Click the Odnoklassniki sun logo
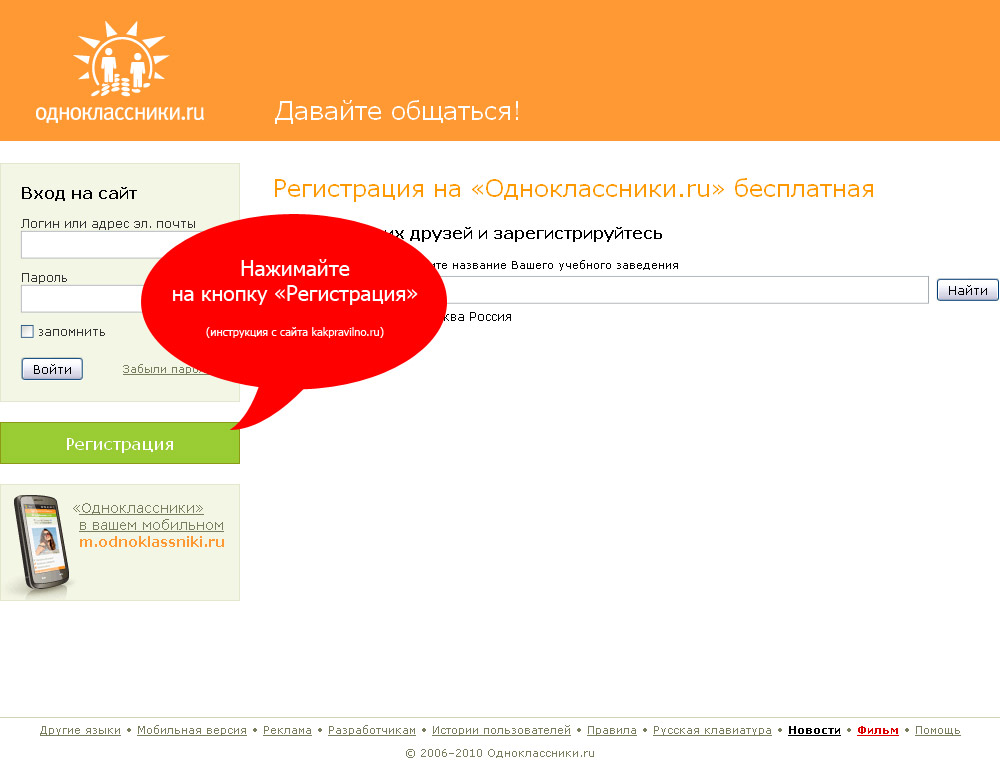The width and height of the screenshot is (1000, 777). [121, 59]
